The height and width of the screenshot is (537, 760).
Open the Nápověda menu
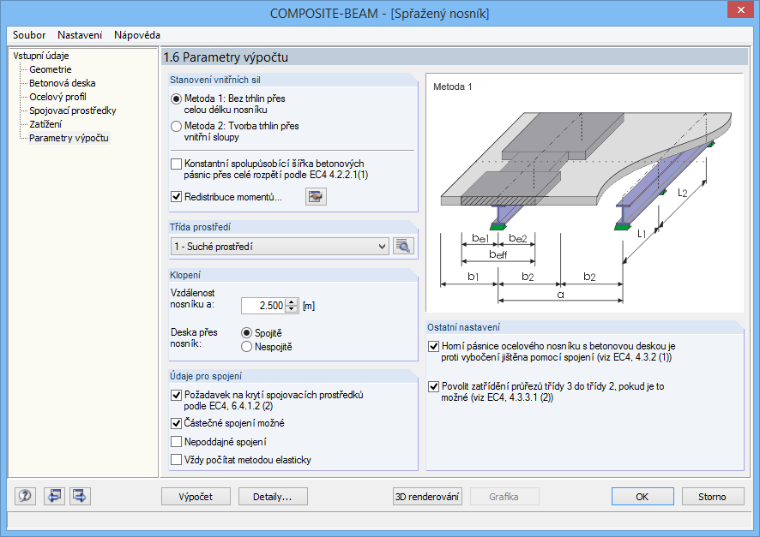pyautogui.click(x=137, y=35)
